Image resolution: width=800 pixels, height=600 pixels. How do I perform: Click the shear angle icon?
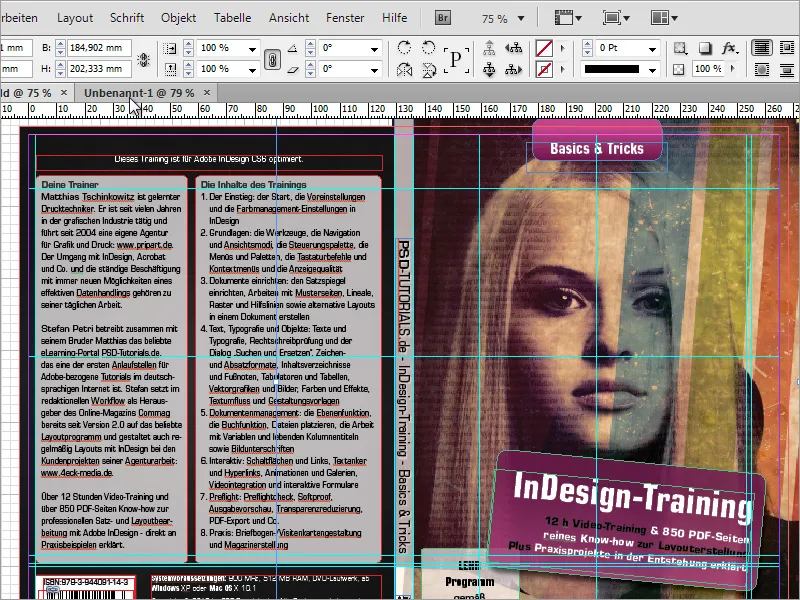coord(293,69)
